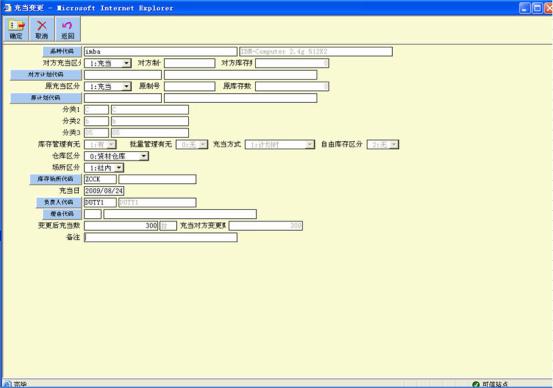Click the 负责人代码 lookup button
The image size is (553, 388).
[x=59, y=202]
